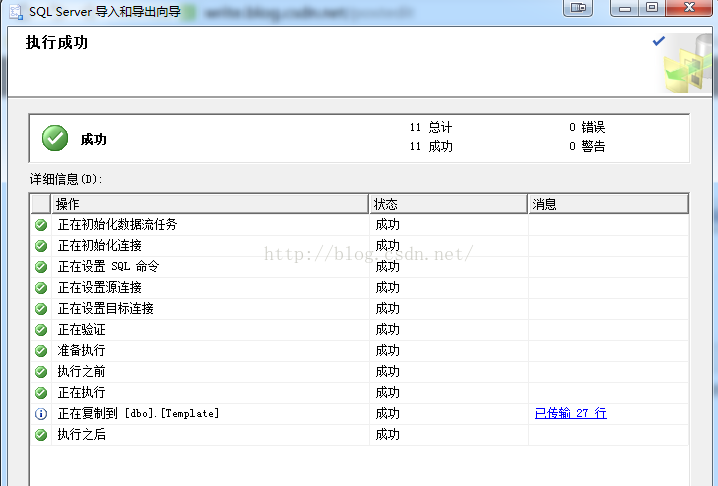718x486 pixels.
Task: Click the green check icon beside 执行之后
Action: pyautogui.click(x=41, y=435)
